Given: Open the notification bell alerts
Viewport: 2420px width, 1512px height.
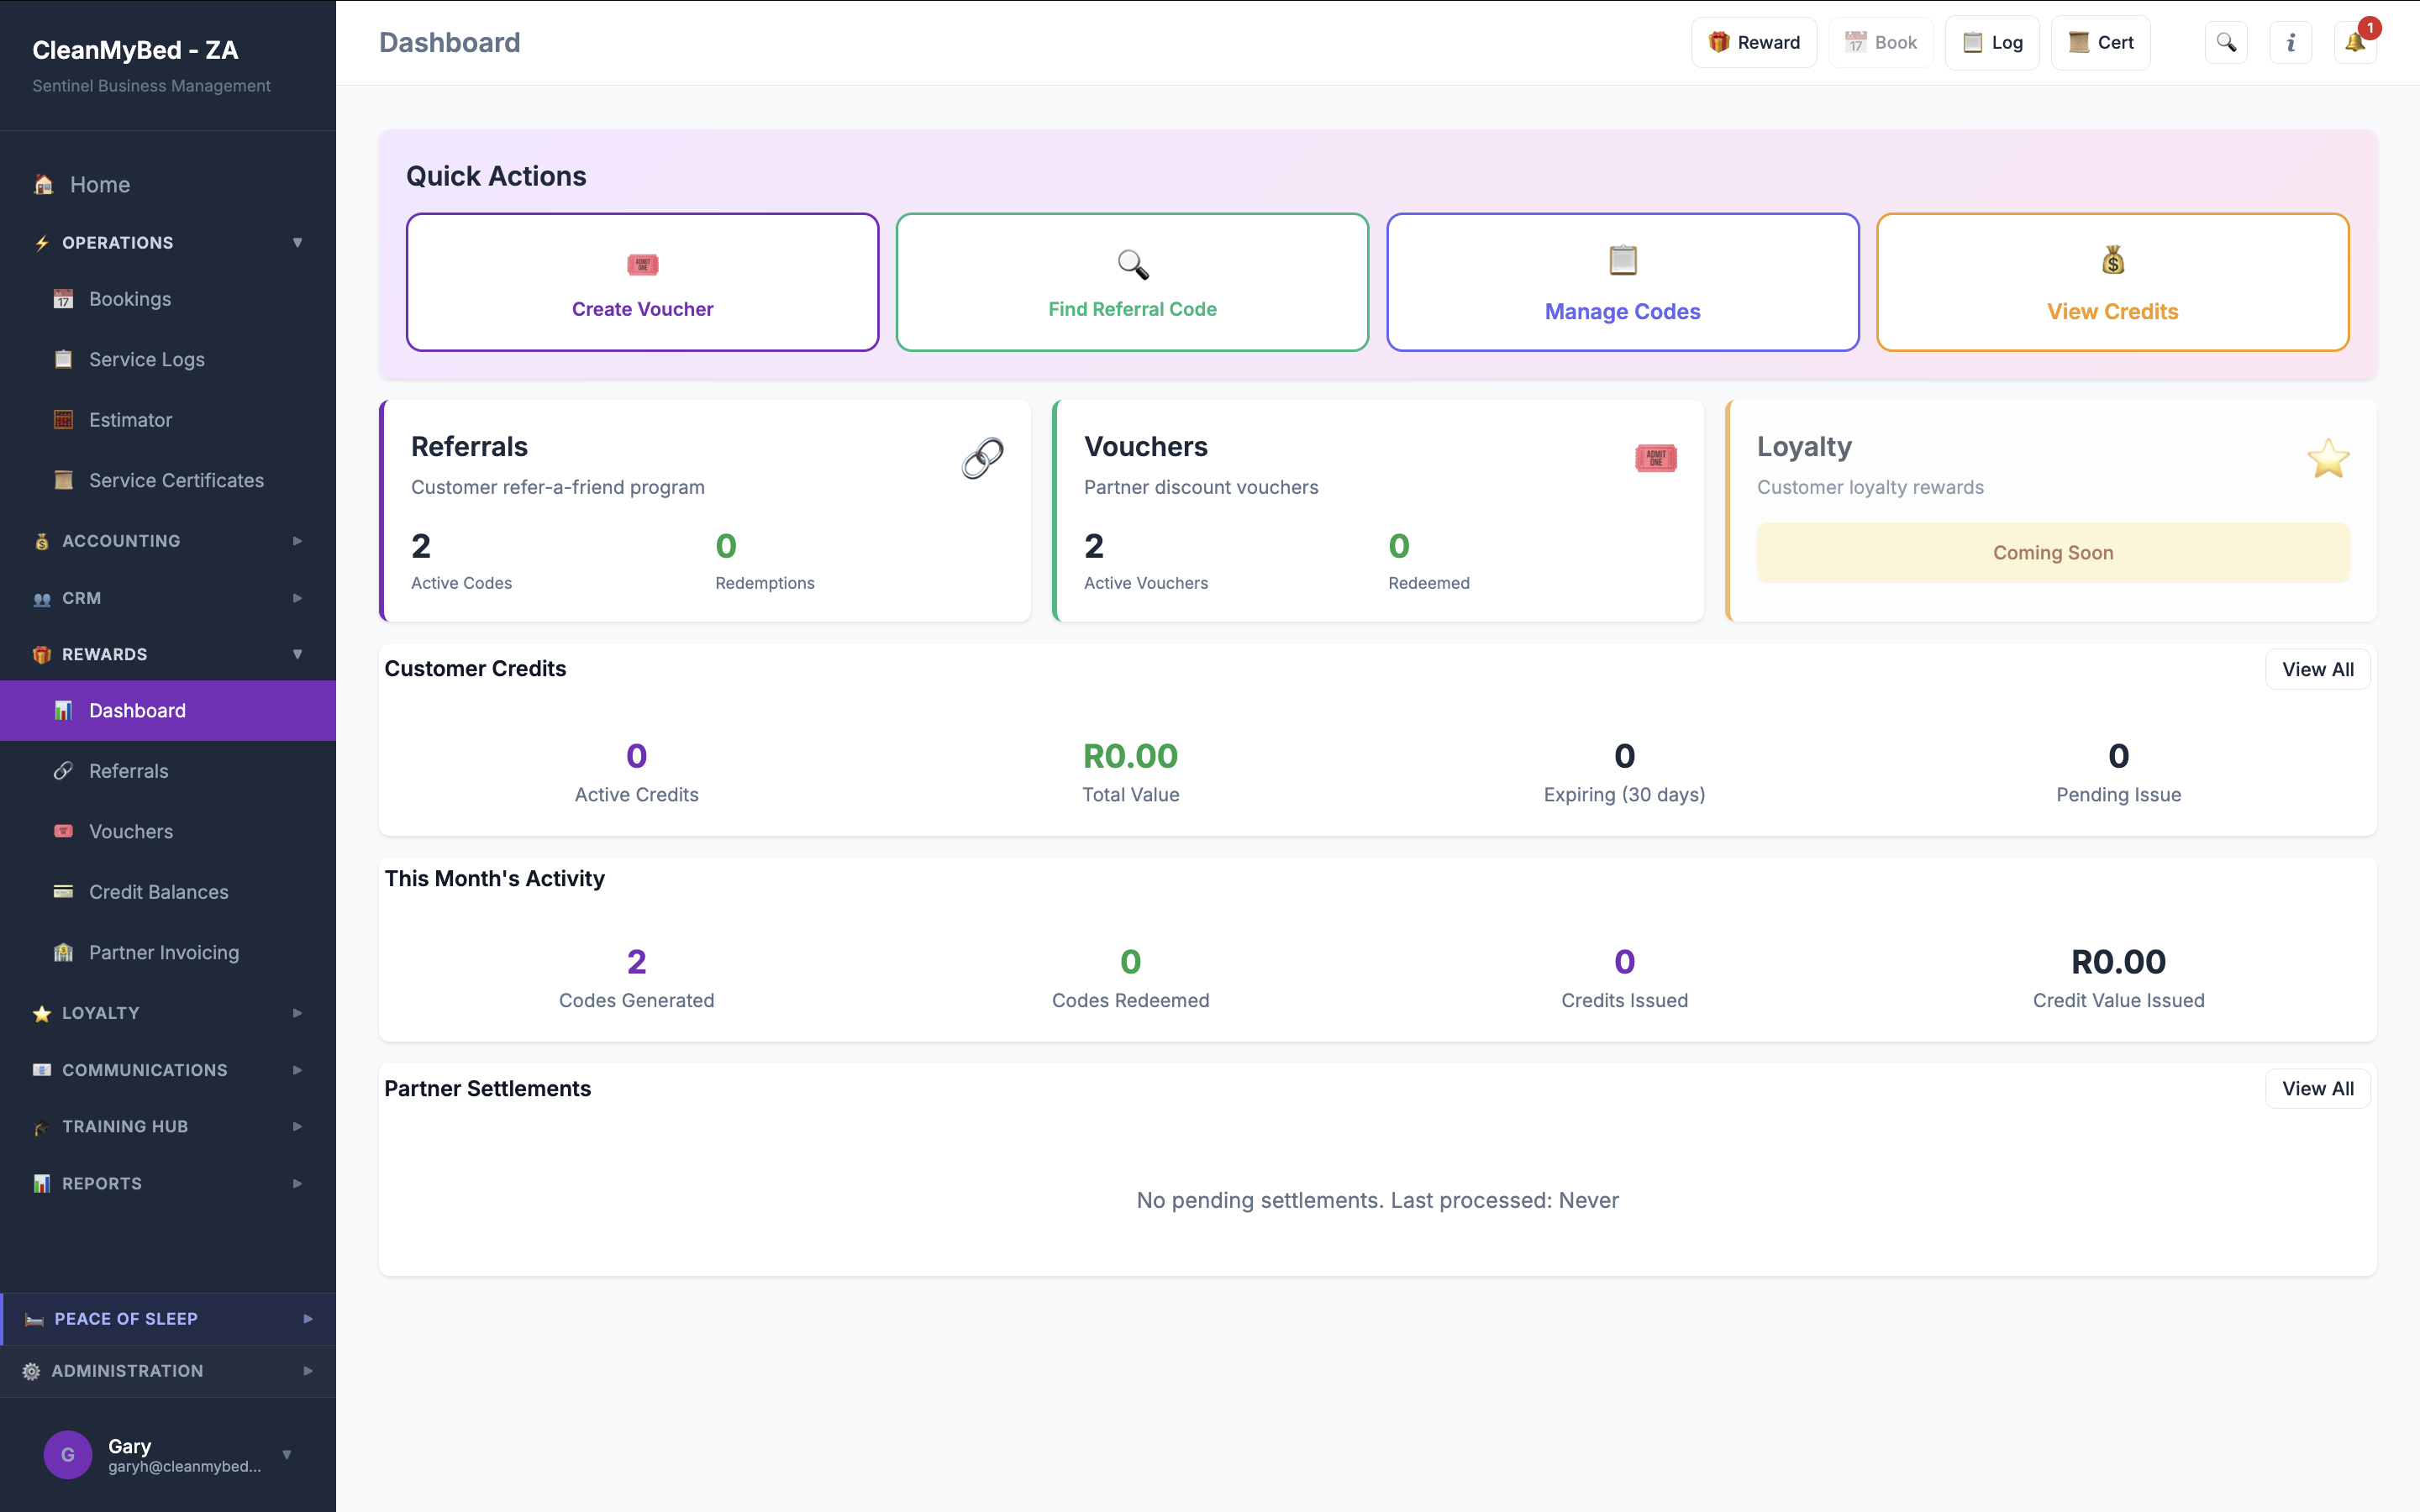Looking at the screenshot, I should 2355,42.
